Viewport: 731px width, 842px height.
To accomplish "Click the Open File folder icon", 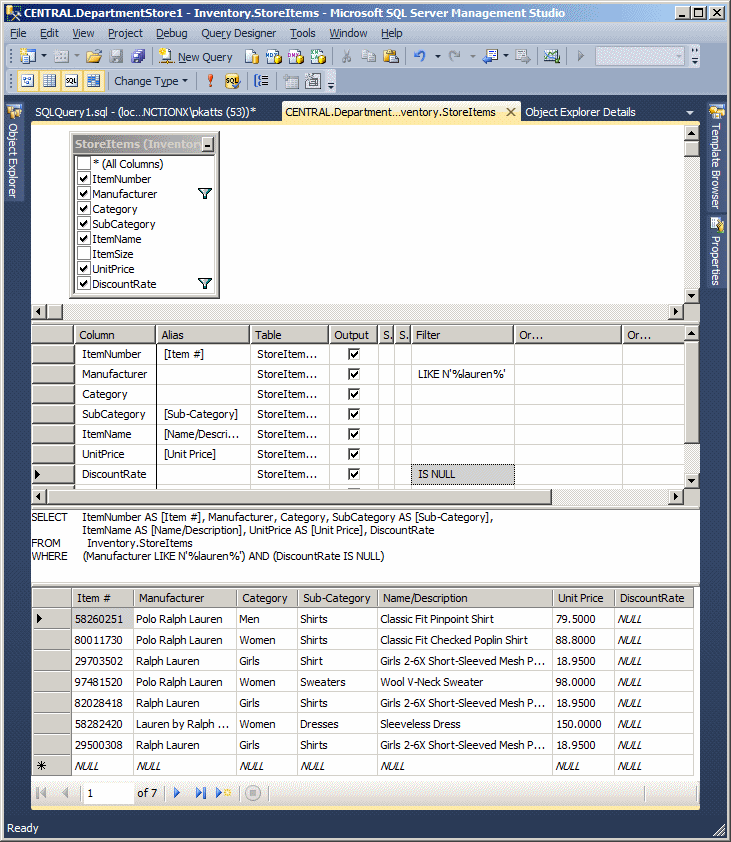I will click(x=94, y=56).
